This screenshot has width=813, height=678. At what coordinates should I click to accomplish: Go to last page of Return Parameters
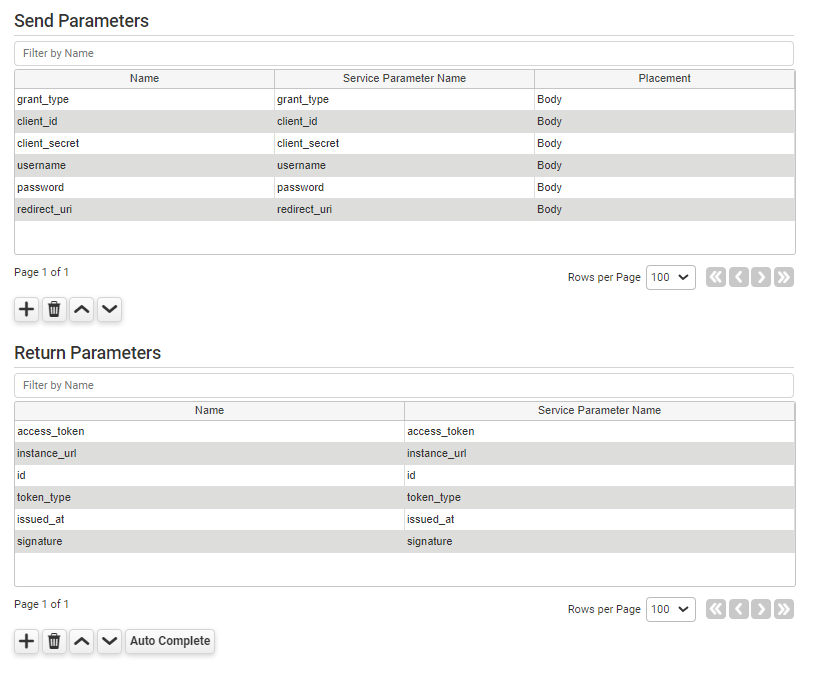[784, 609]
